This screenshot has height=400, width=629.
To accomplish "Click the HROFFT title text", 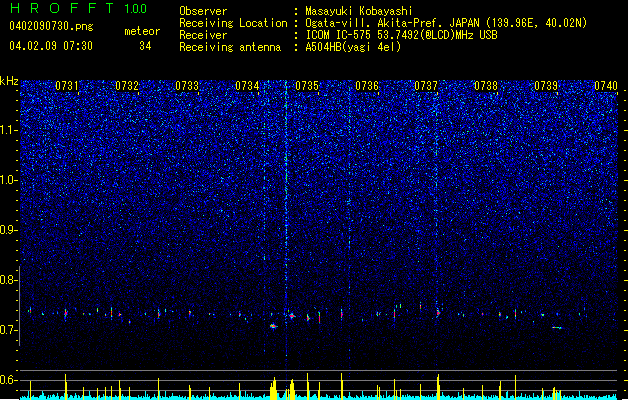I will (61, 8).
